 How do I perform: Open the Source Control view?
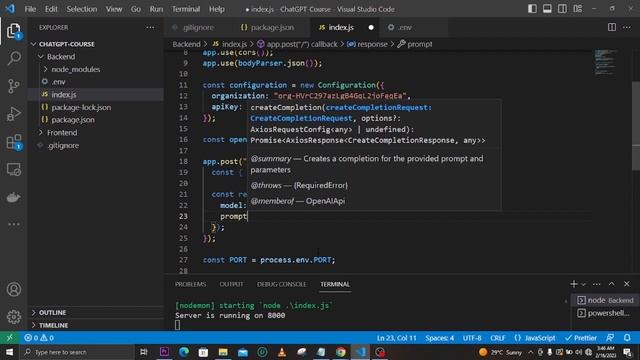point(13,86)
